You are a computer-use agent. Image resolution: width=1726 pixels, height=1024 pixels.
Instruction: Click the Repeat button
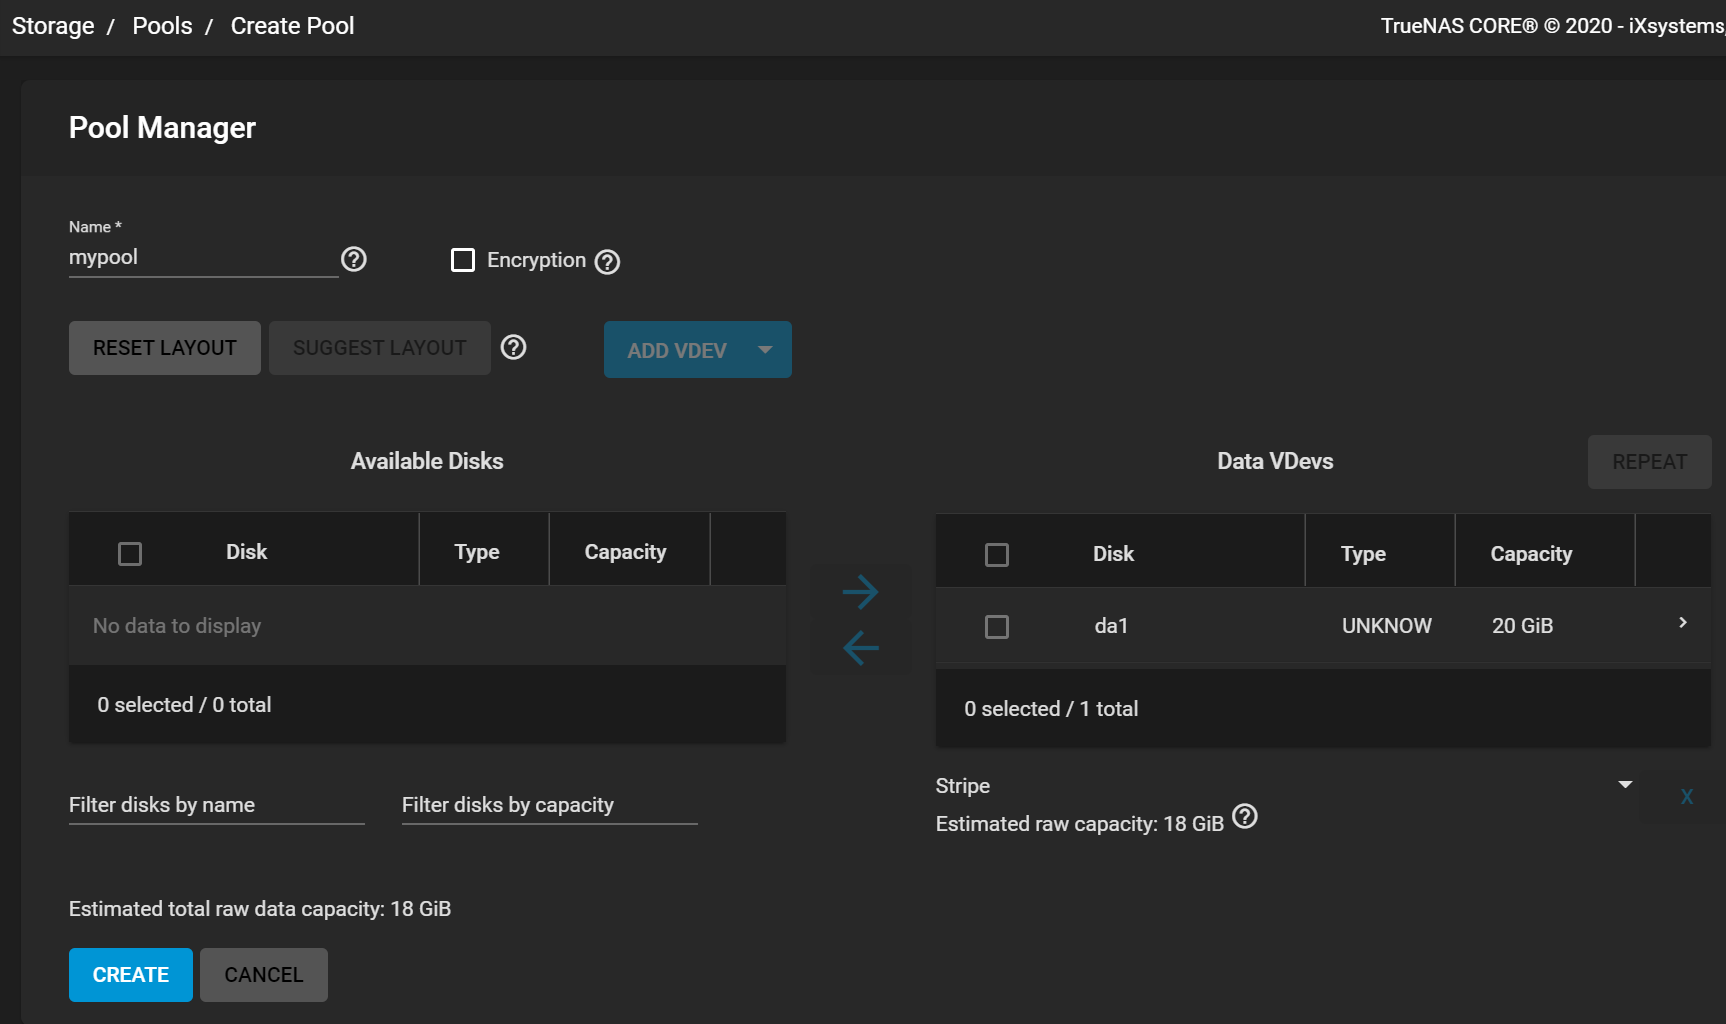coord(1650,462)
